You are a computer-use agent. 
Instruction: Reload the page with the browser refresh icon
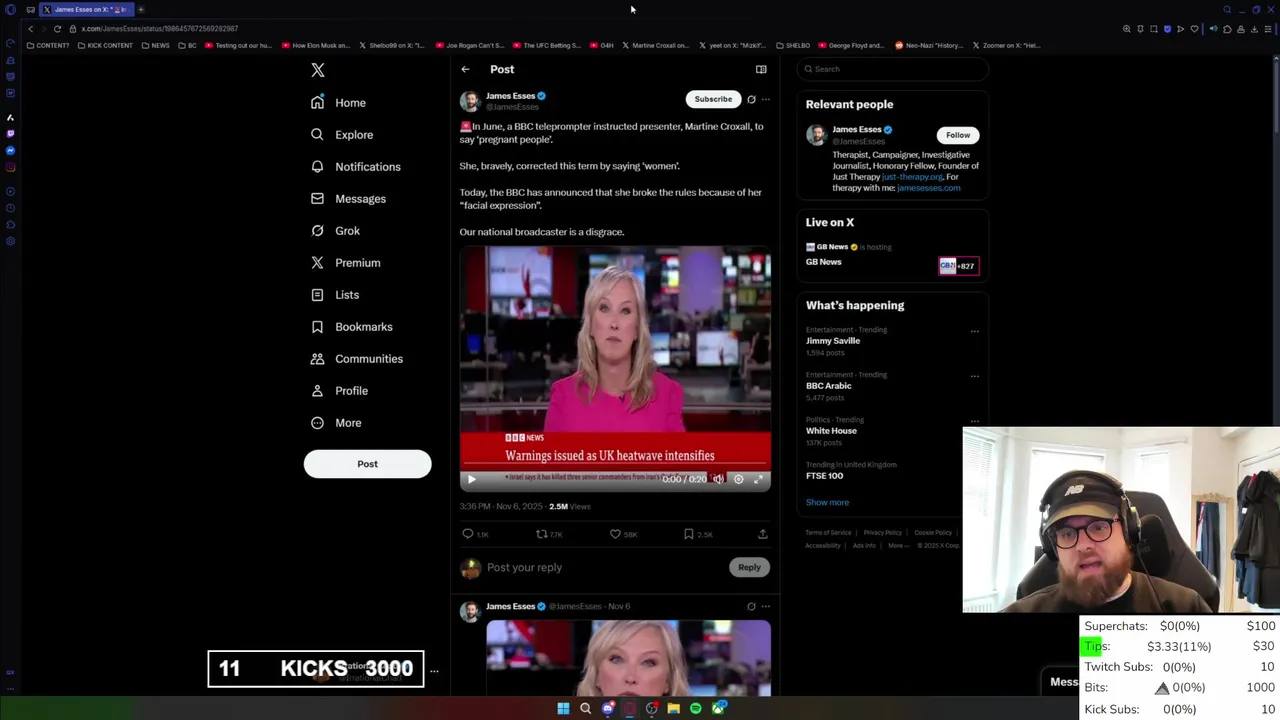[x=57, y=29]
